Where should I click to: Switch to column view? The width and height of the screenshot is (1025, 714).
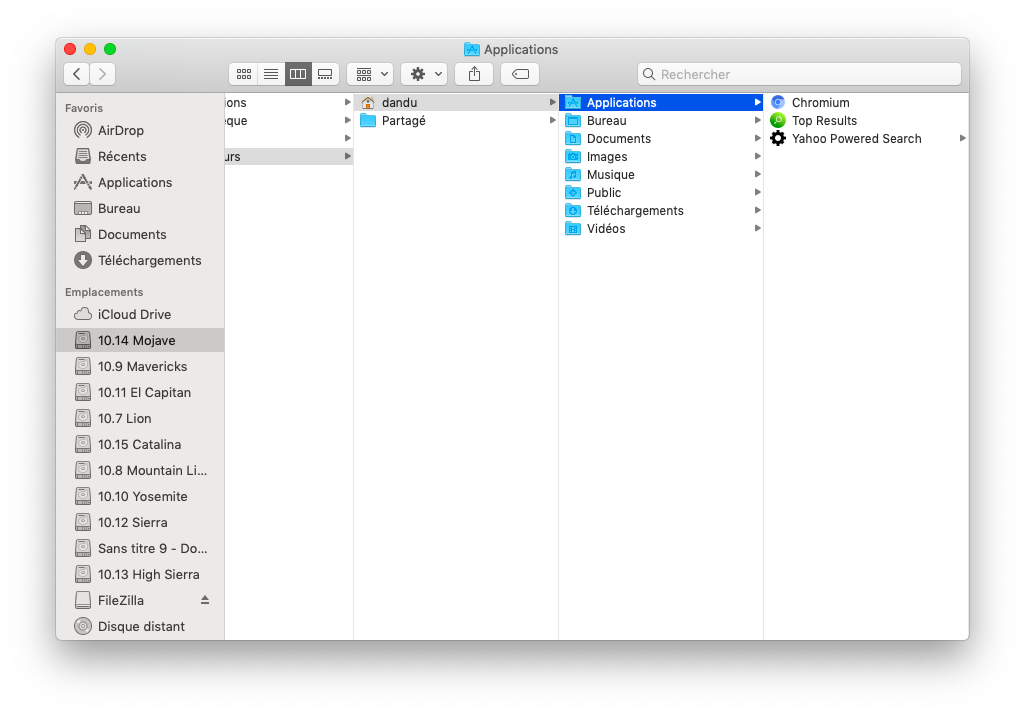tap(298, 74)
